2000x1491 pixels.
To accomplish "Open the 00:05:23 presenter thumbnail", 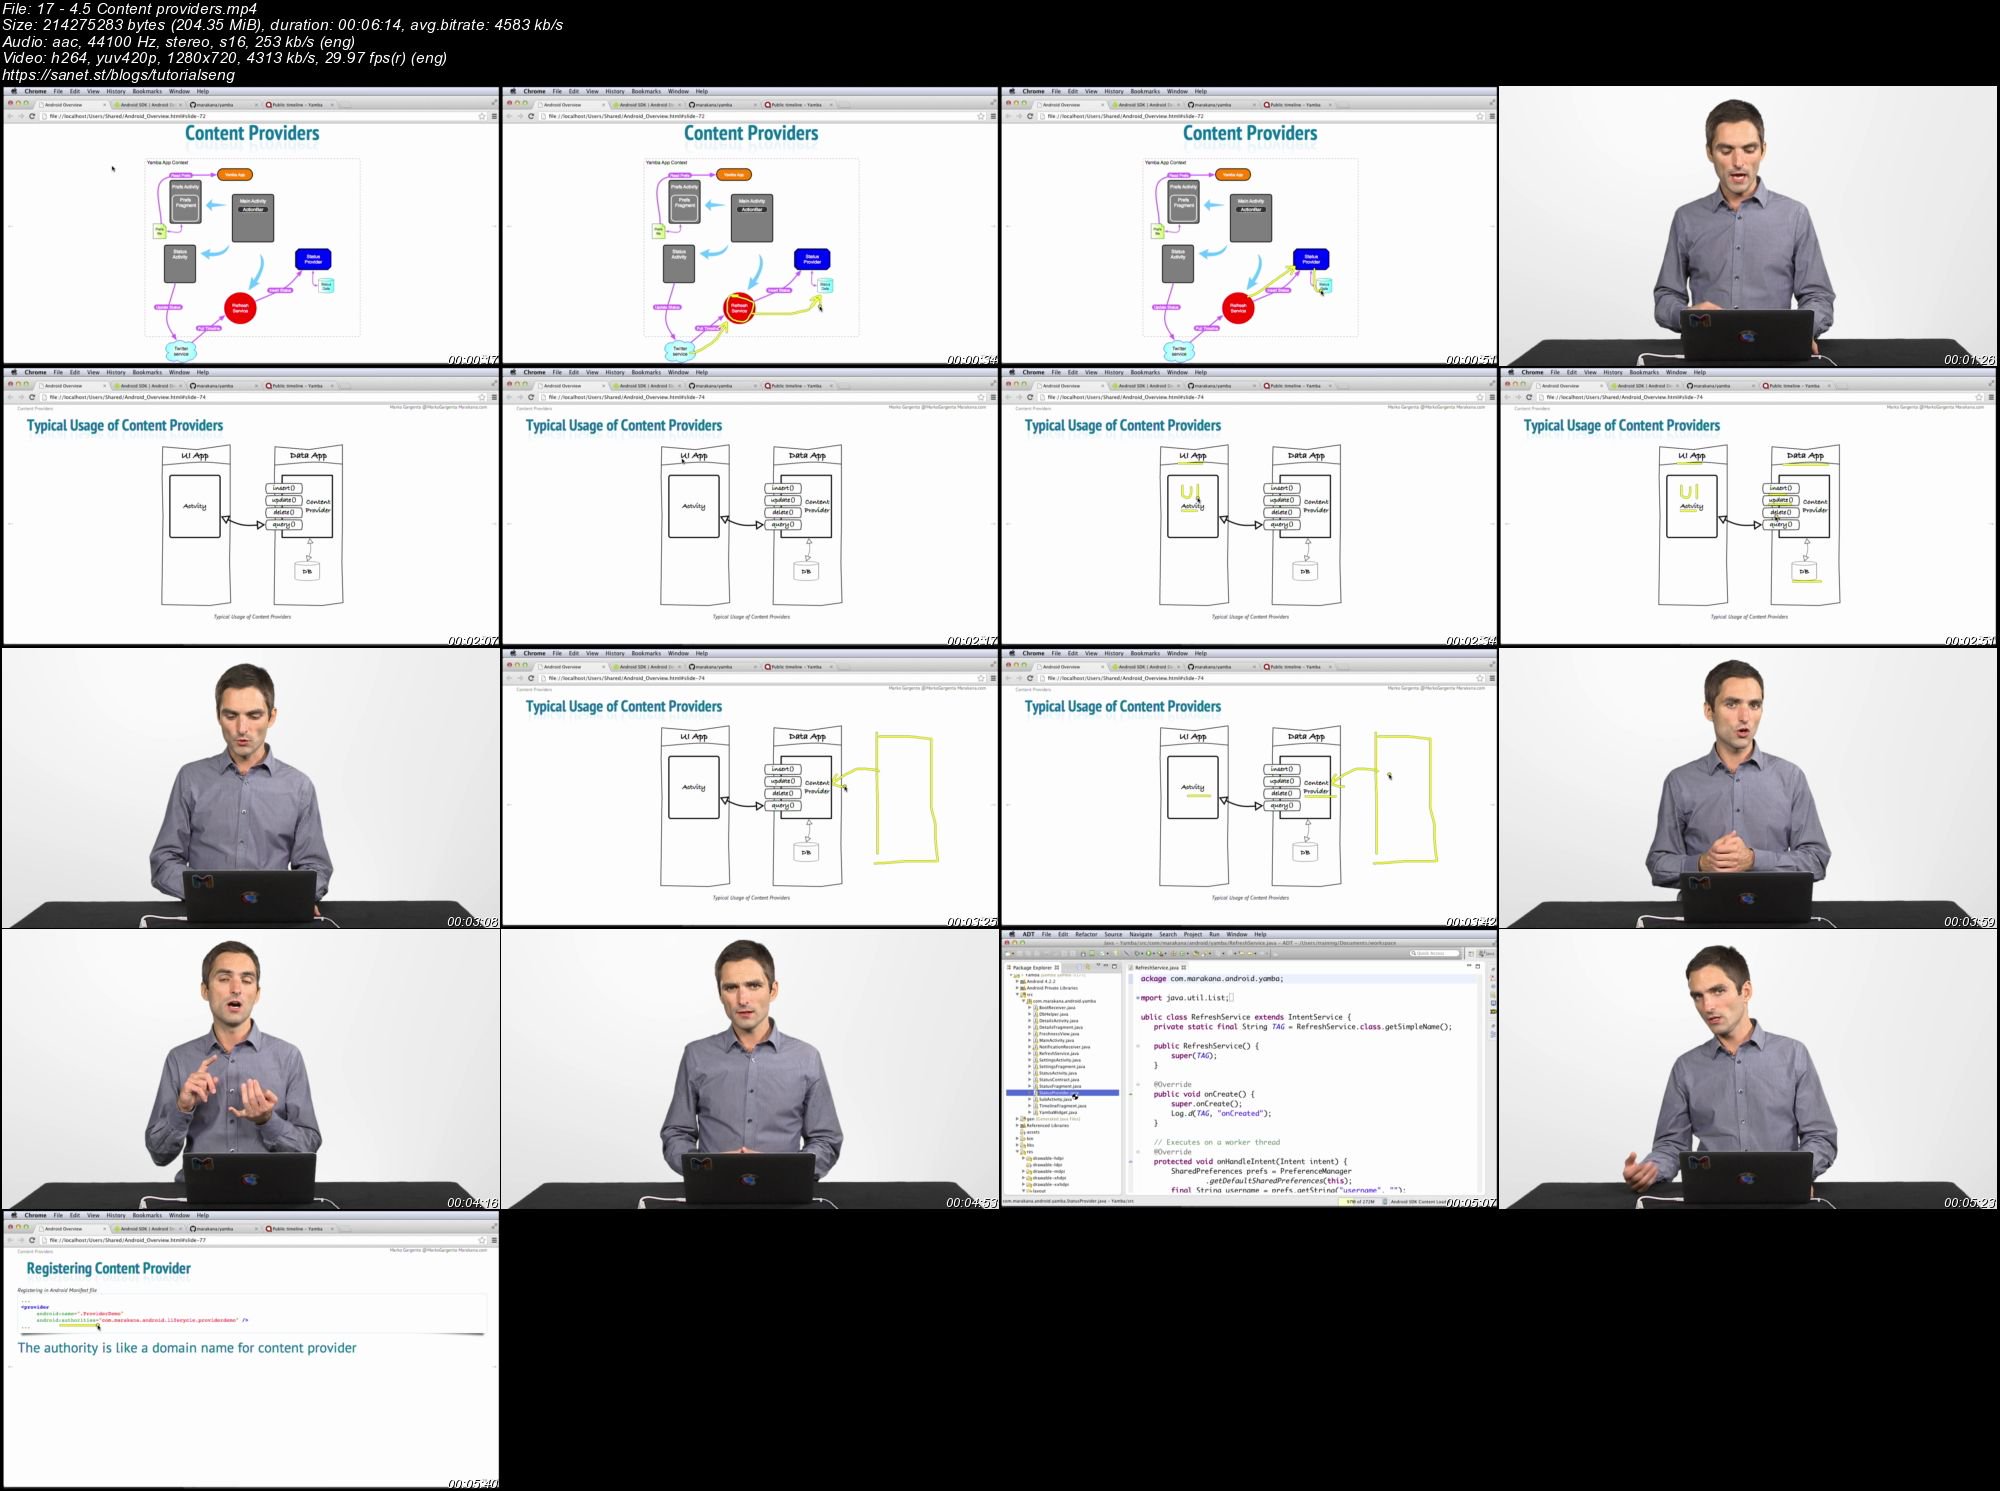I will click(1748, 1069).
